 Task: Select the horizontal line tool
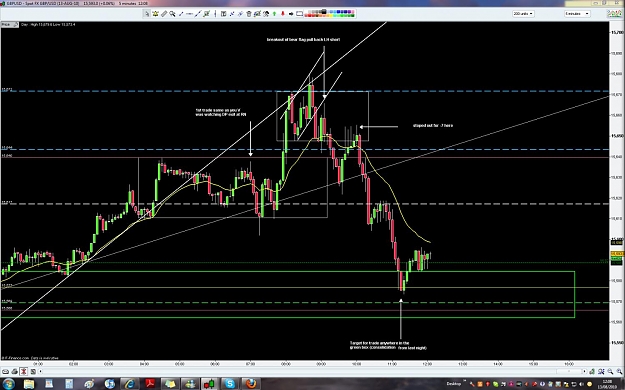pos(189,14)
